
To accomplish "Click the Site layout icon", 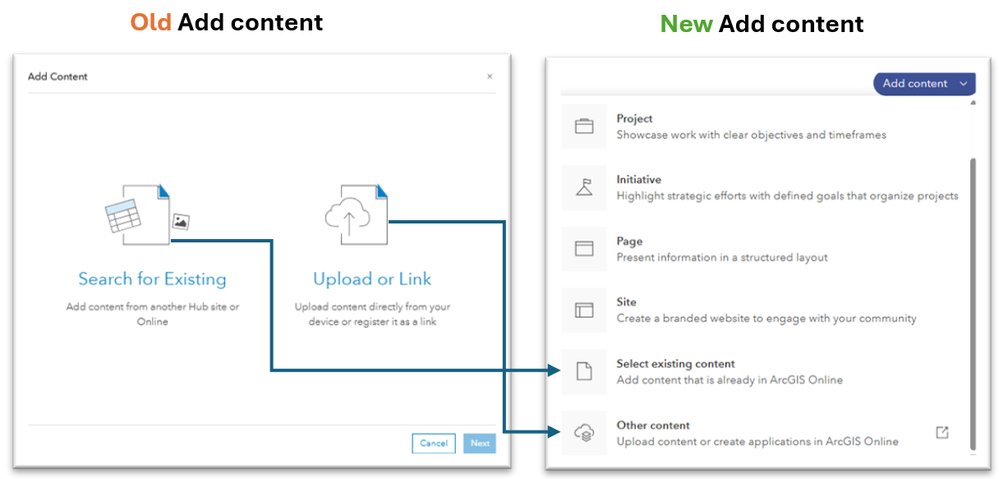I will (x=584, y=310).
